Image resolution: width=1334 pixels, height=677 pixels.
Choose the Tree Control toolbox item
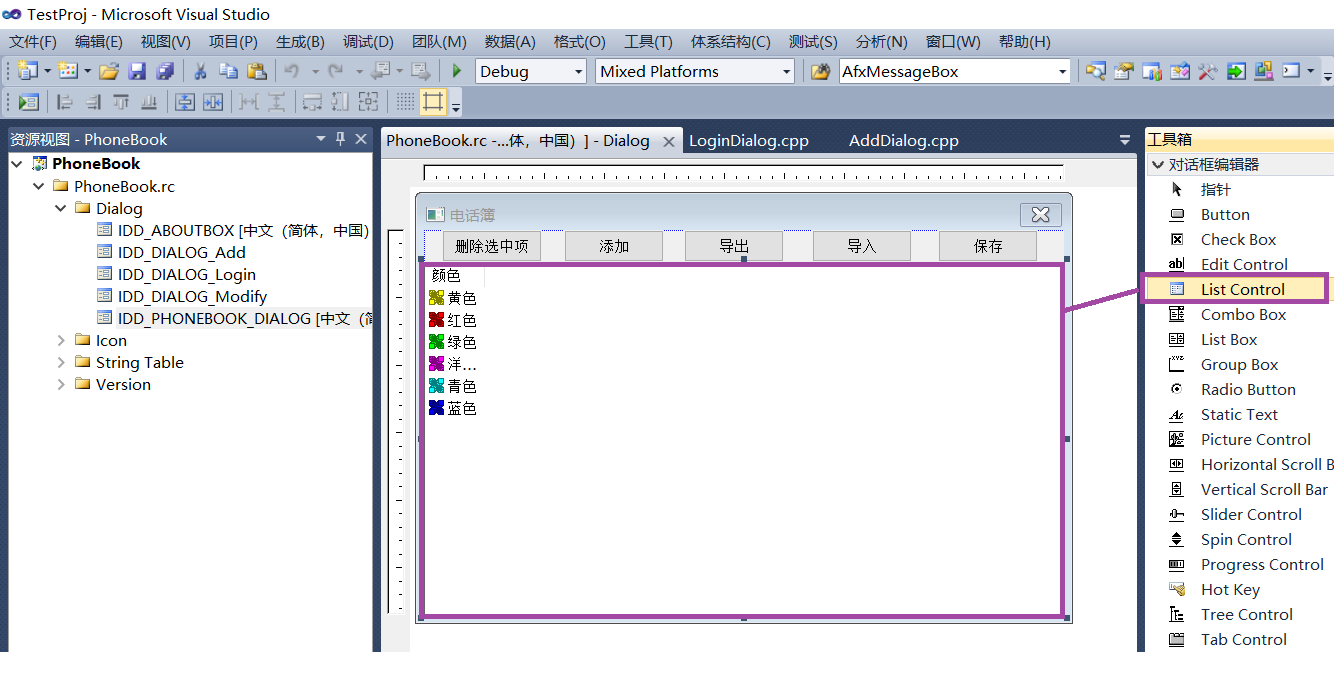coord(1246,614)
